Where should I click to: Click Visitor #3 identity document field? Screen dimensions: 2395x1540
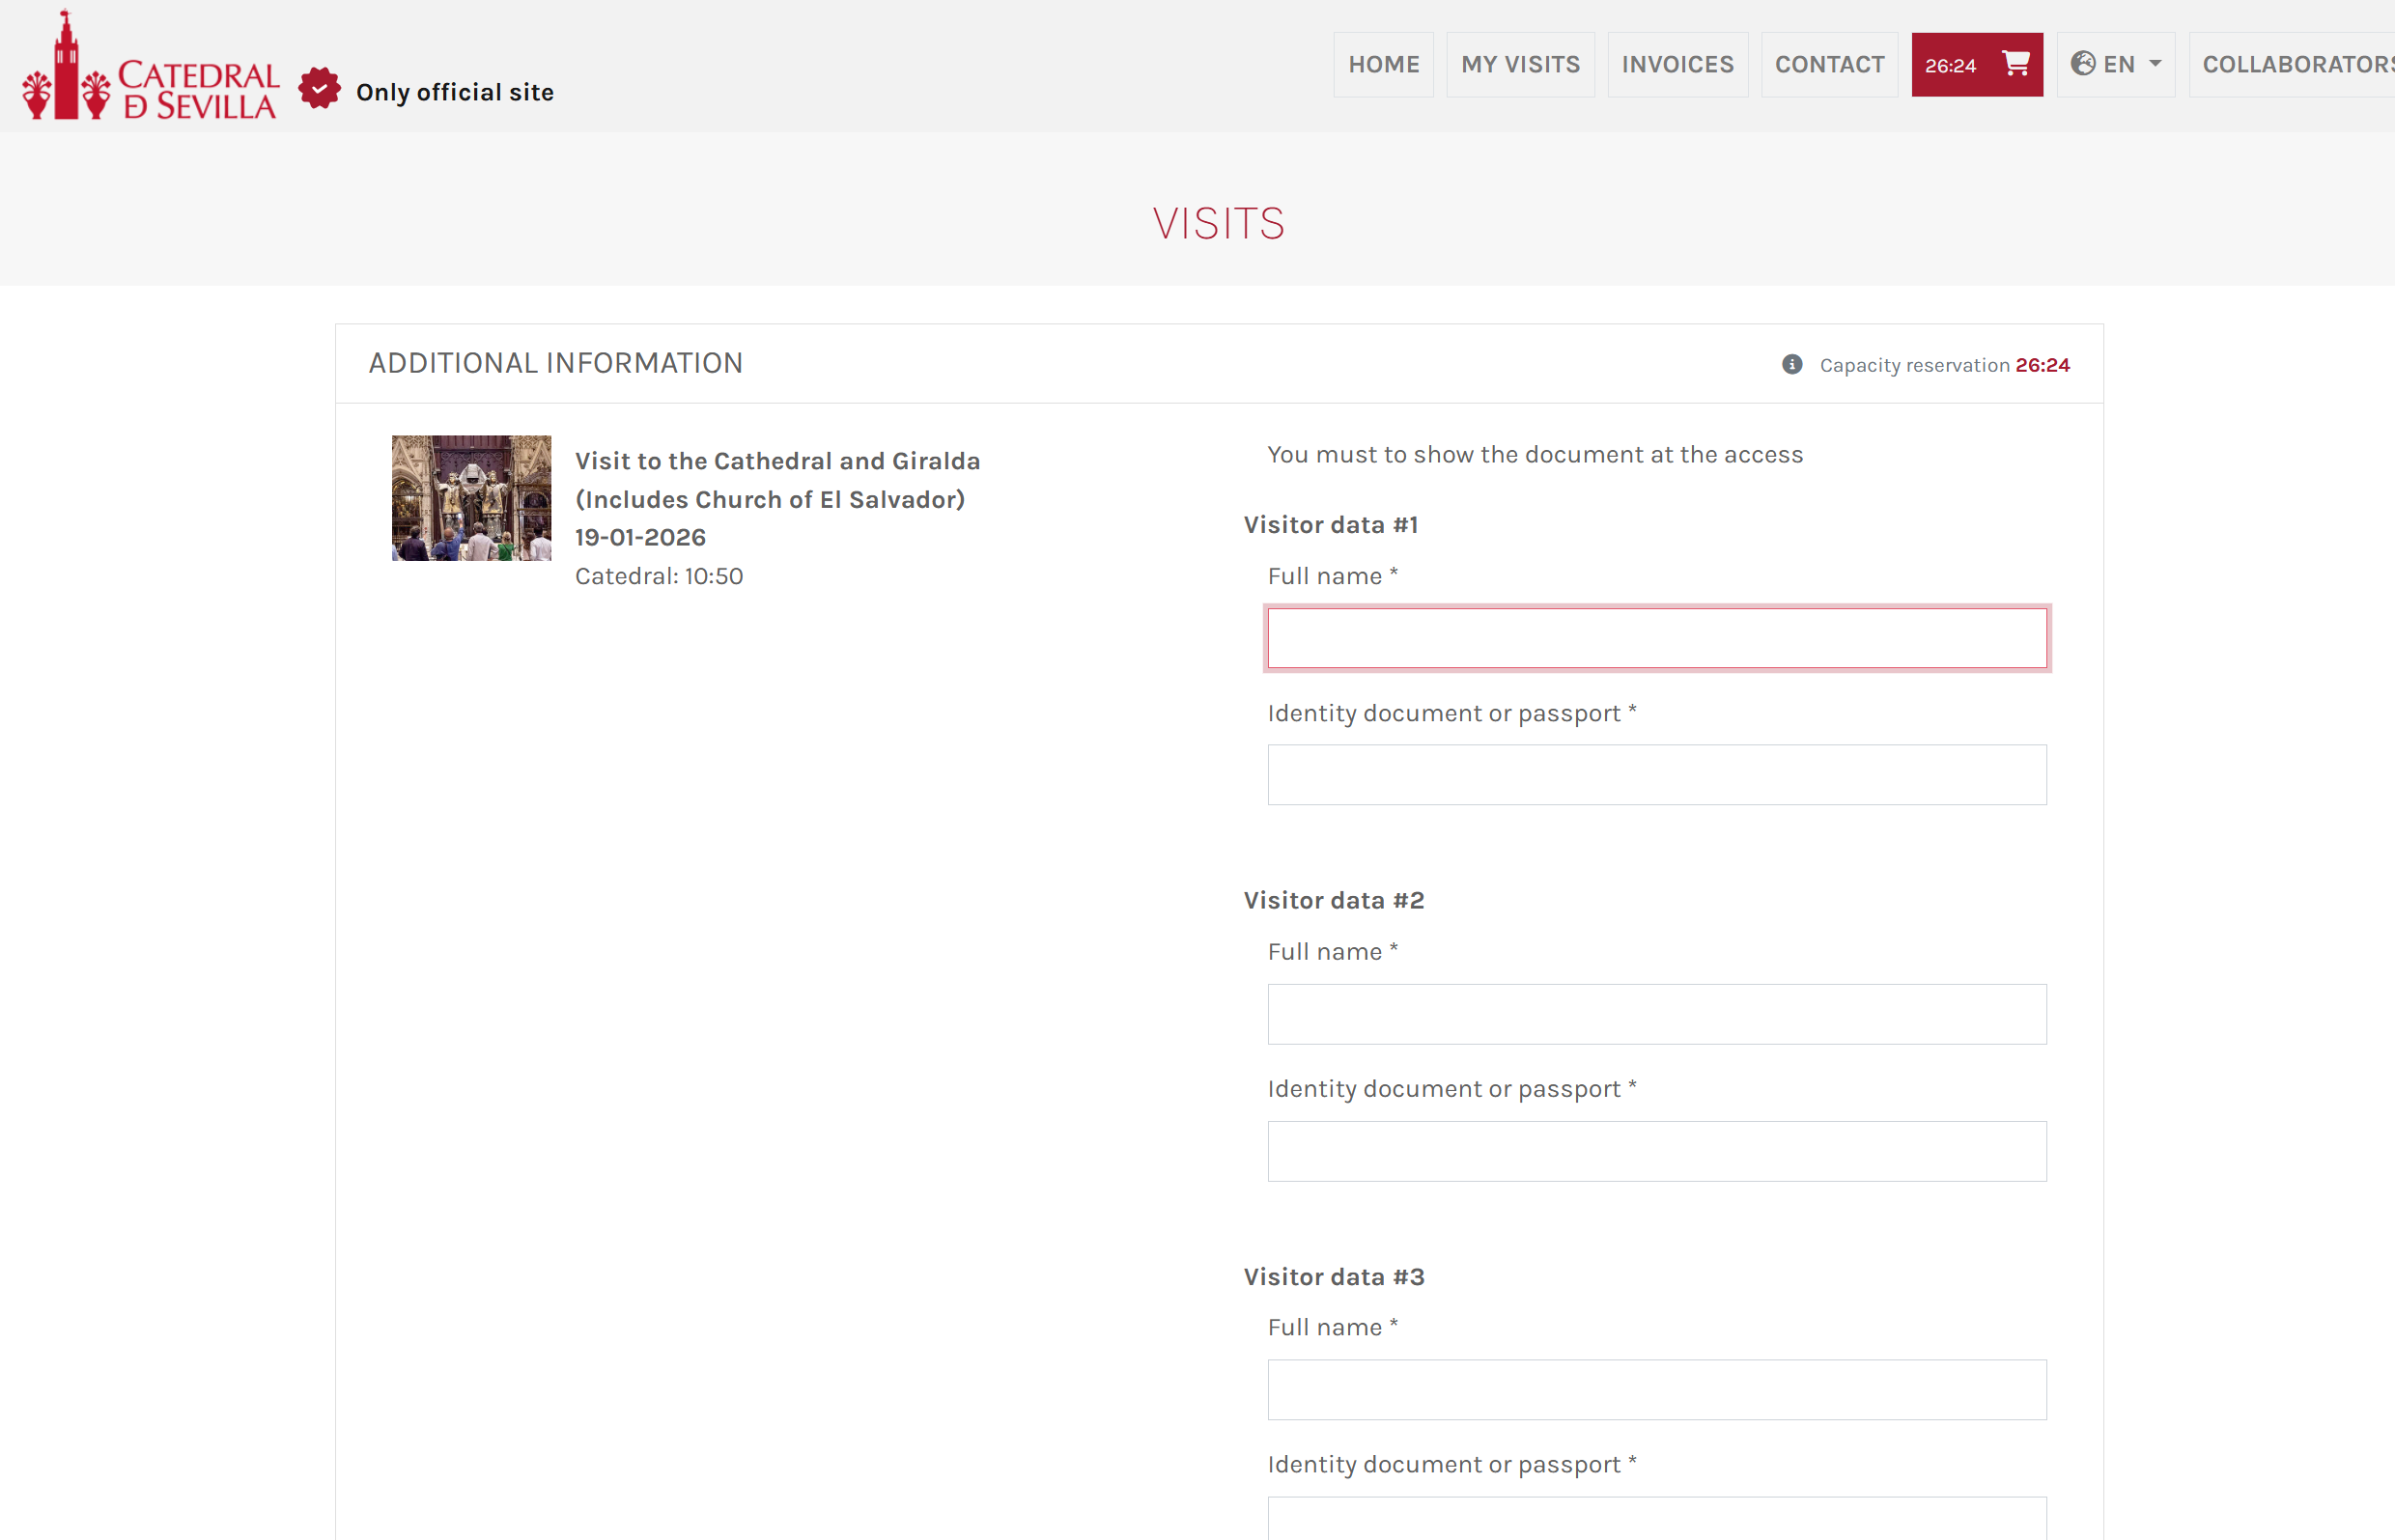1656,1520
